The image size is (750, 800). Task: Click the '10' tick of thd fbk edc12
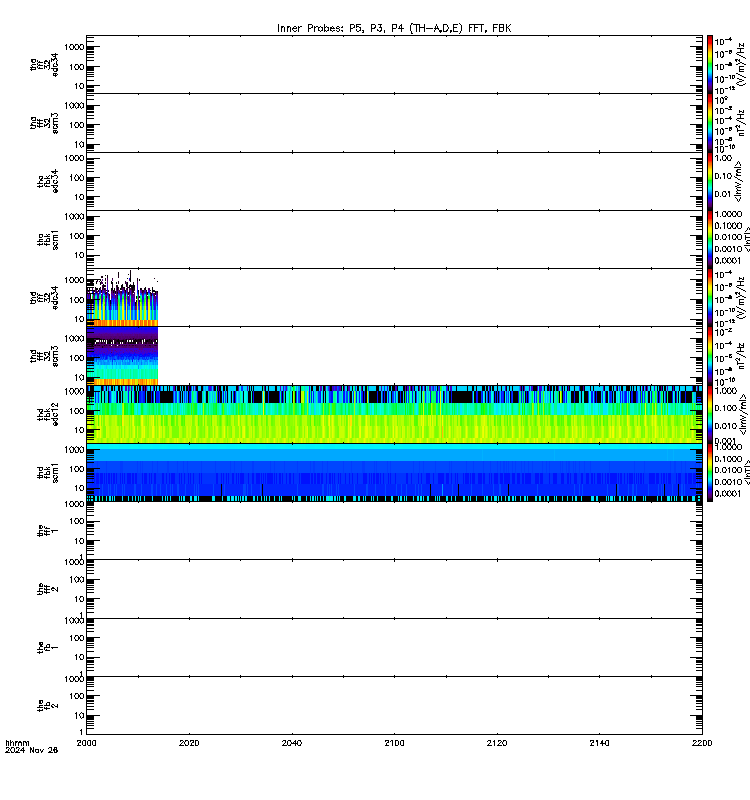[x=79, y=430]
